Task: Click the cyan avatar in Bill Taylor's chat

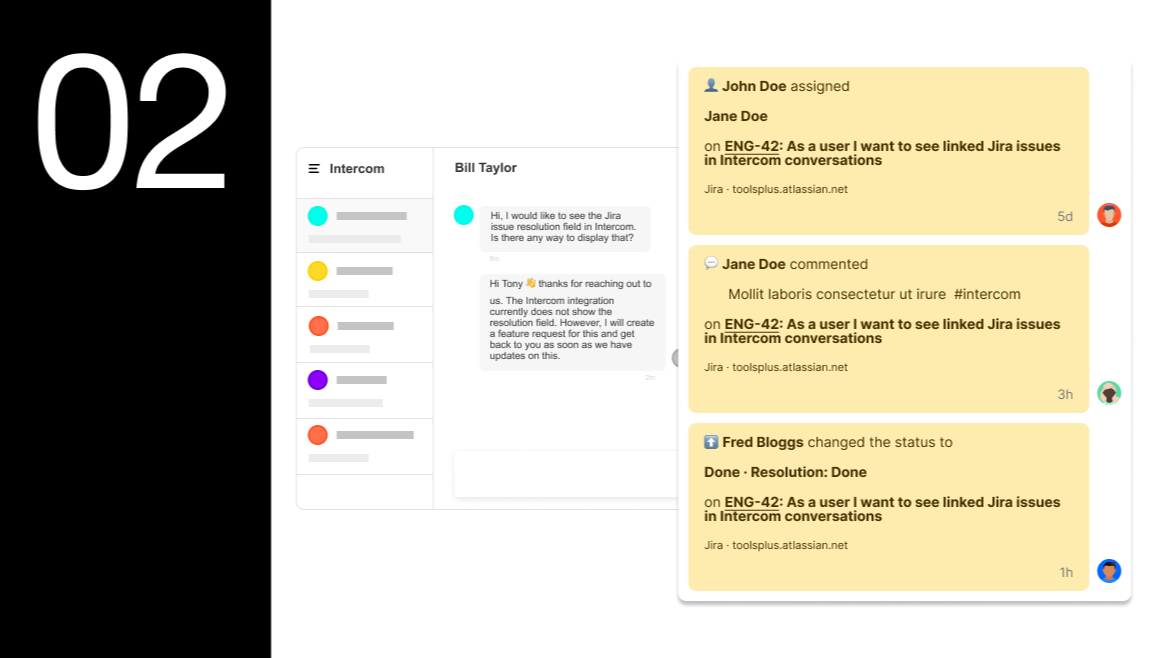Action: point(464,215)
